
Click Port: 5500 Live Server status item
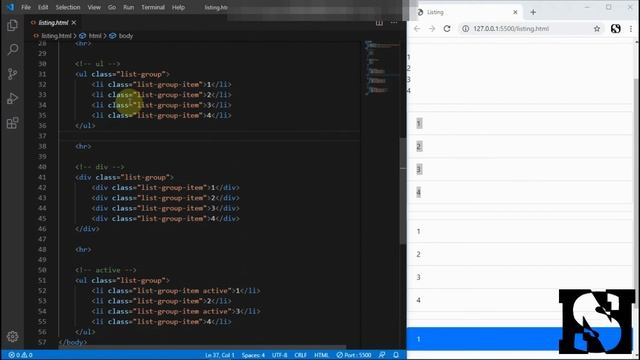pyautogui.click(x=354, y=355)
